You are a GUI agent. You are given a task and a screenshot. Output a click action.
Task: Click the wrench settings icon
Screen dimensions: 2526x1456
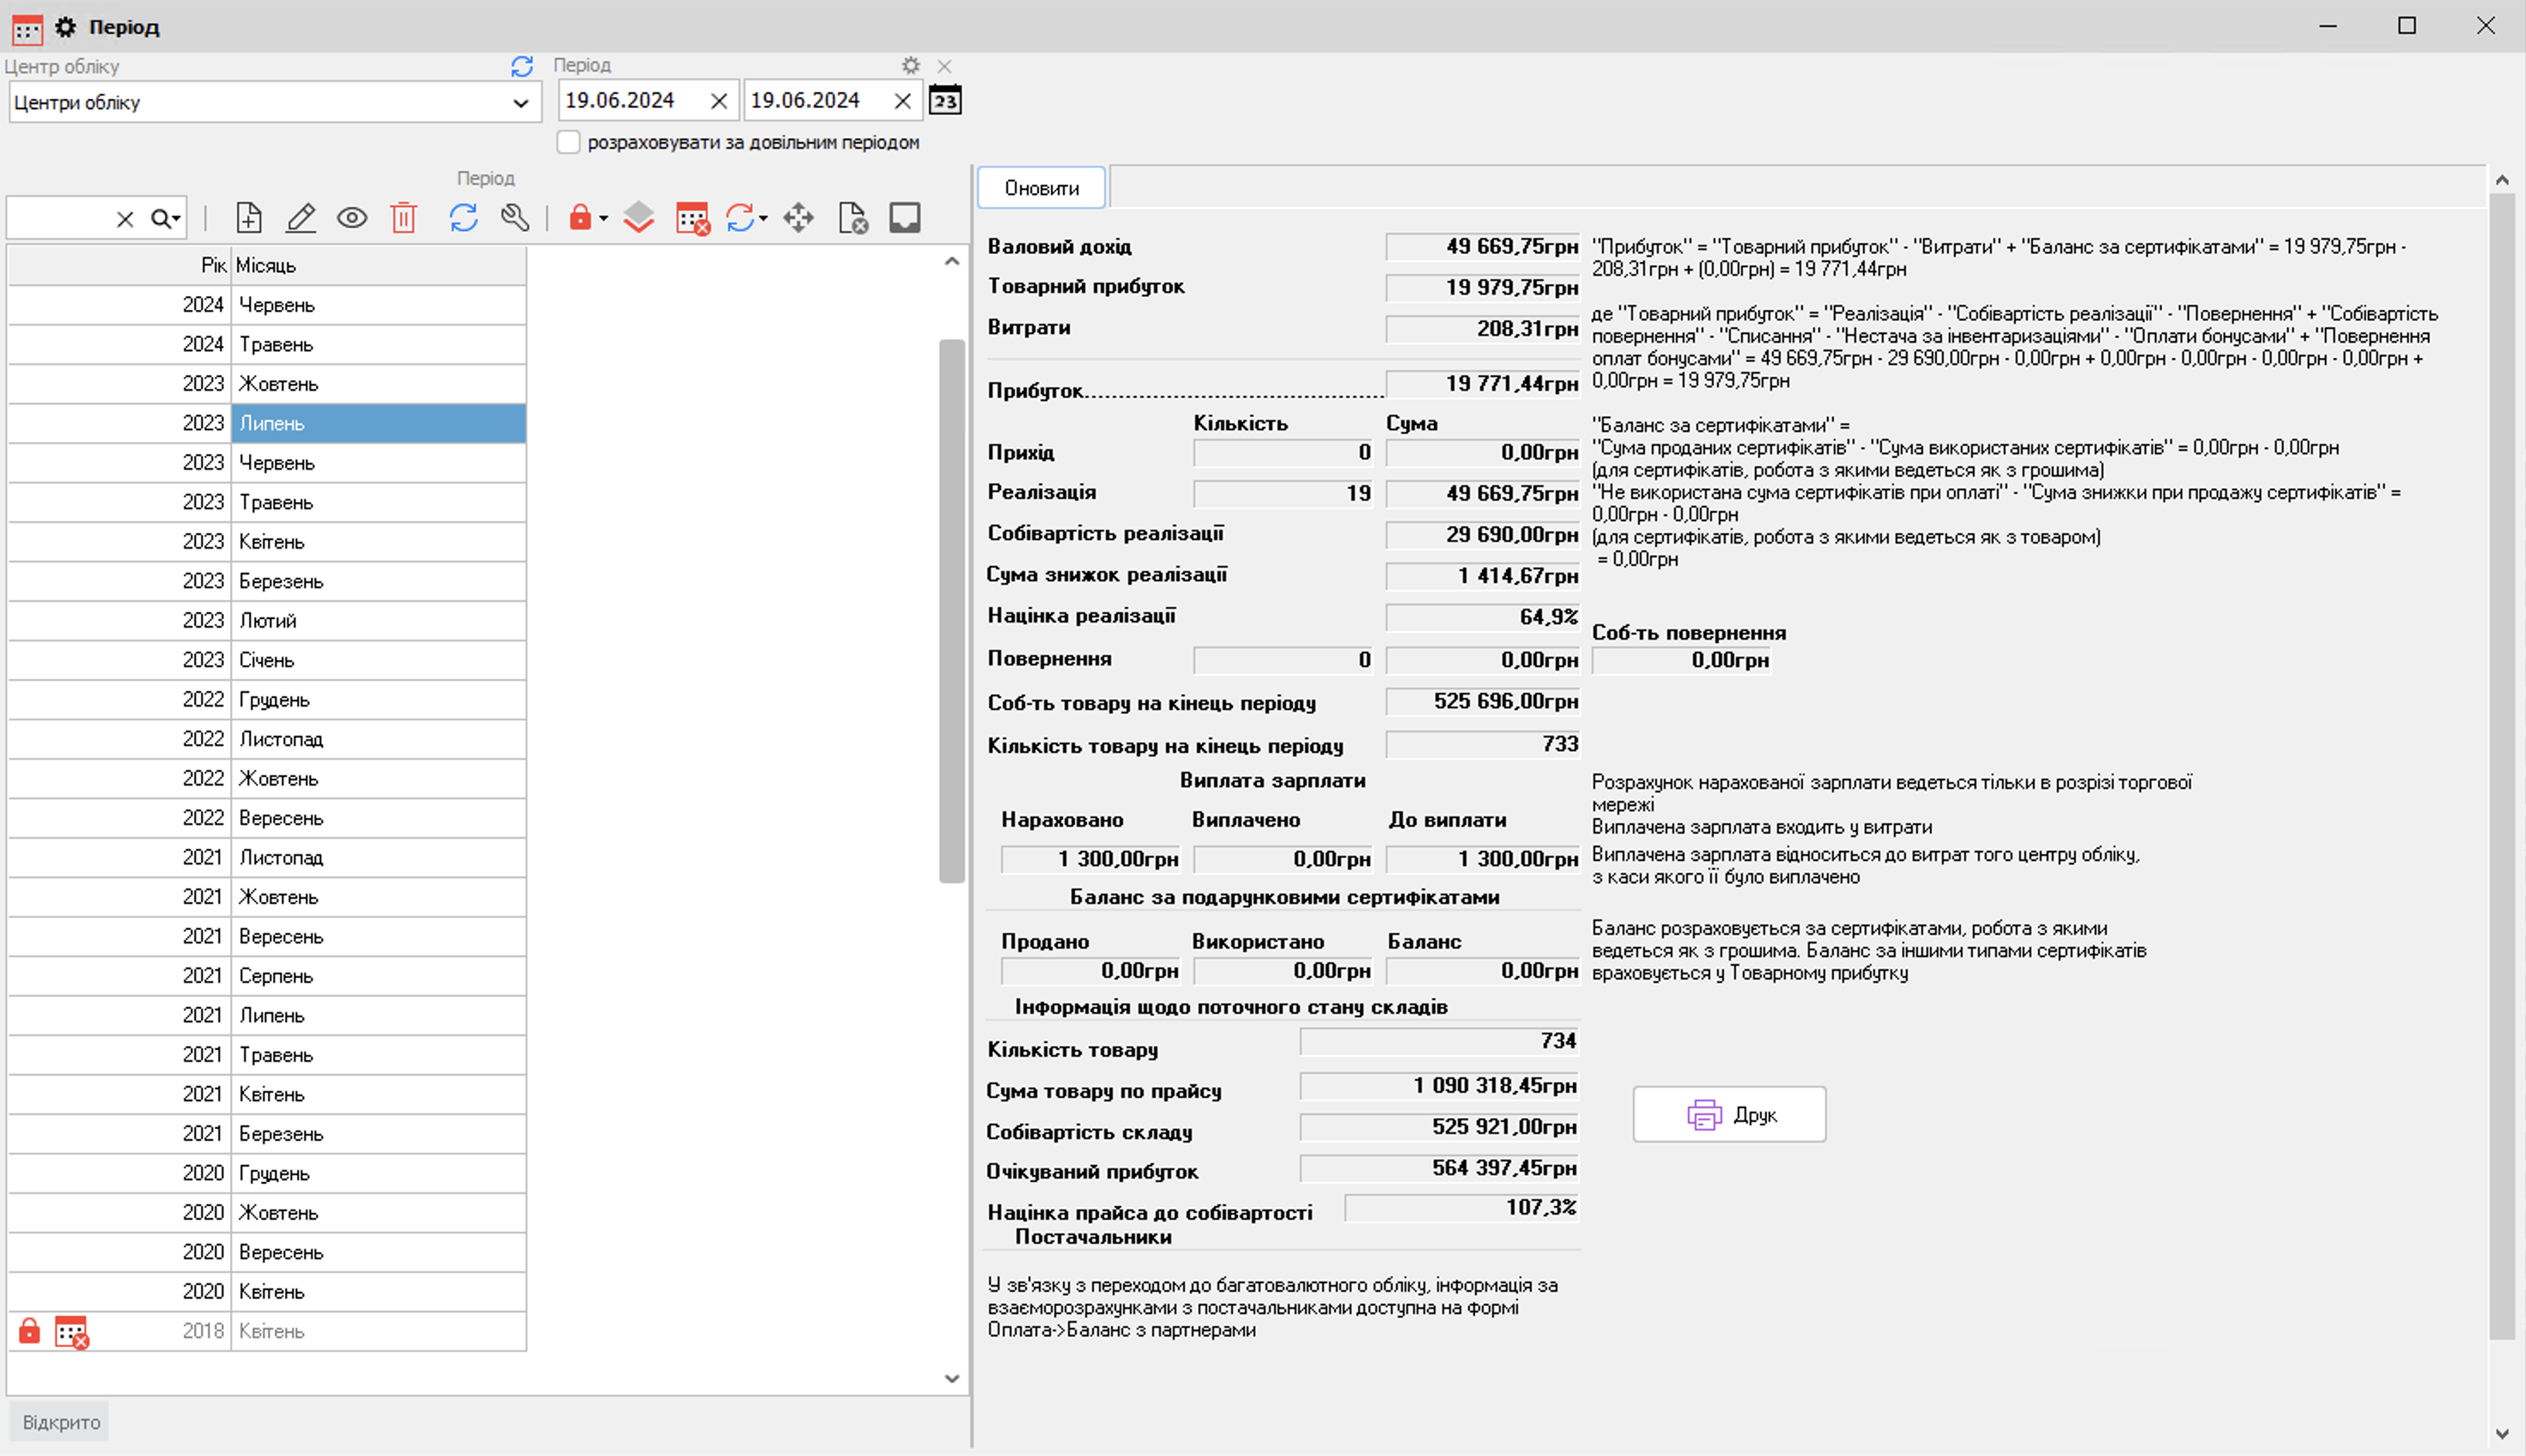coord(515,218)
